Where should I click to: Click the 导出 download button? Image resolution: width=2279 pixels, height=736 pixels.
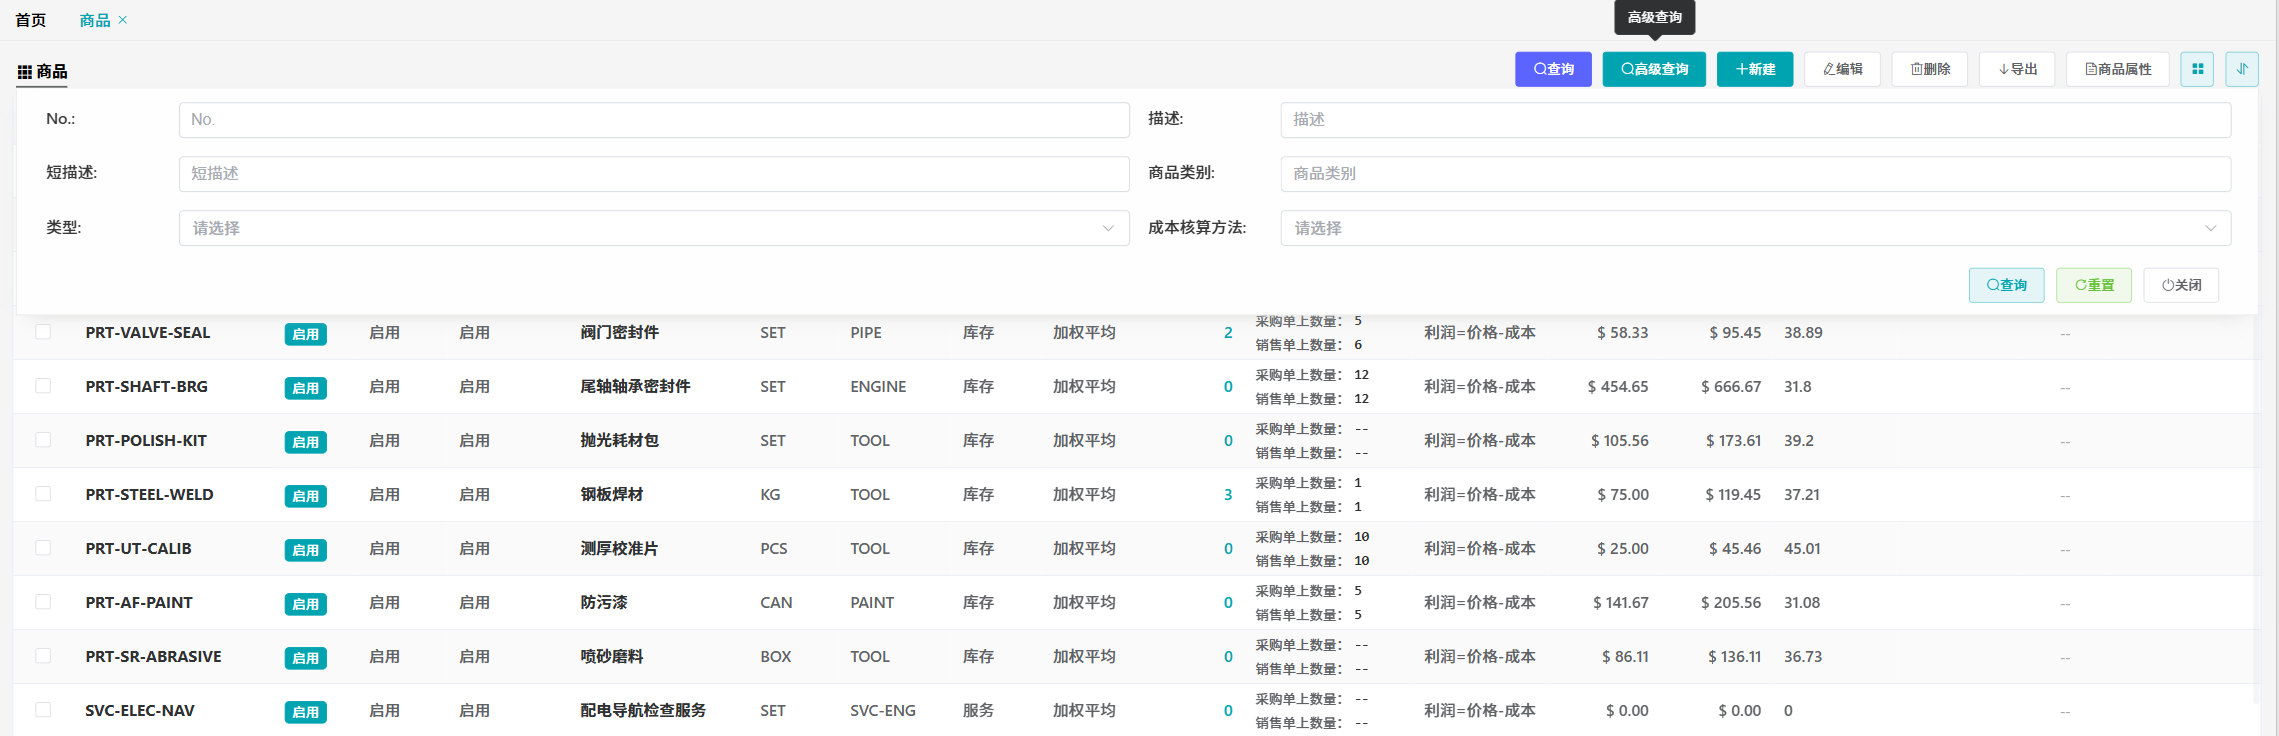(x=2016, y=69)
